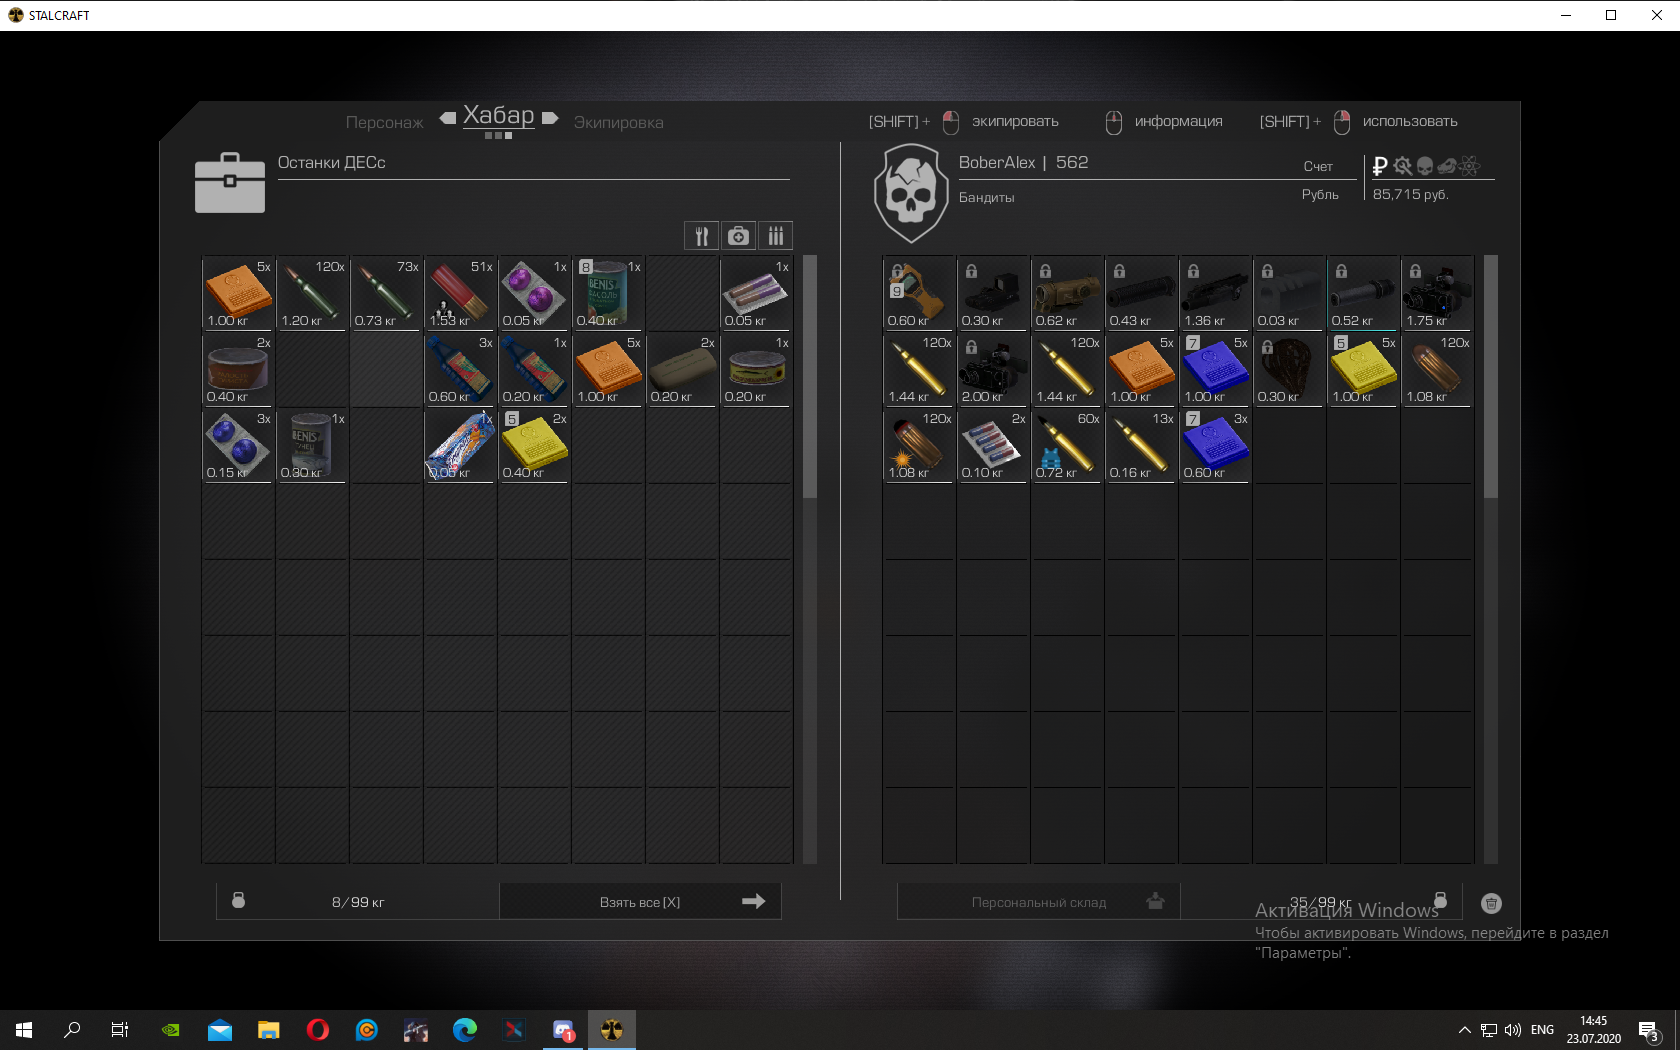The image size is (1680, 1050).
Task: Pick the 73x green cartridges in loot
Action: tap(386, 293)
